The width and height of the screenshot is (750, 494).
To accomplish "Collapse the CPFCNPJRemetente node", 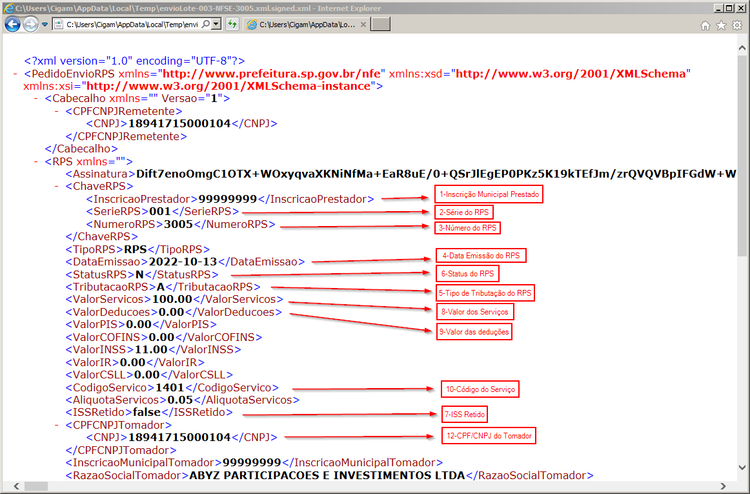I will [x=57, y=111].
